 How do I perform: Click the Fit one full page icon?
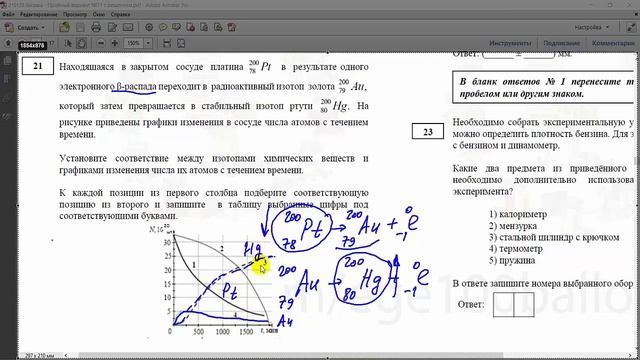pyautogui.click(x=181, y=43)
